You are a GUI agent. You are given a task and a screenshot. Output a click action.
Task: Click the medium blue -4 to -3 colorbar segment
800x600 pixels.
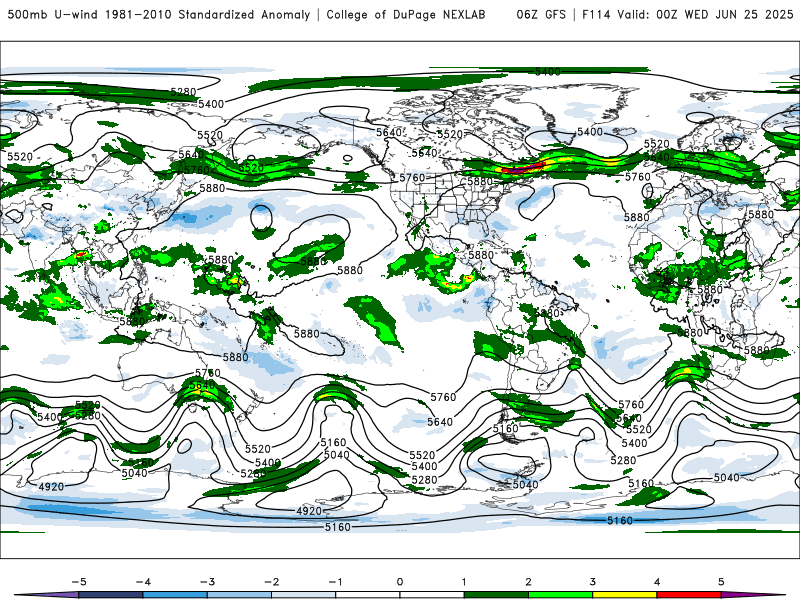[x=175, y=595]
